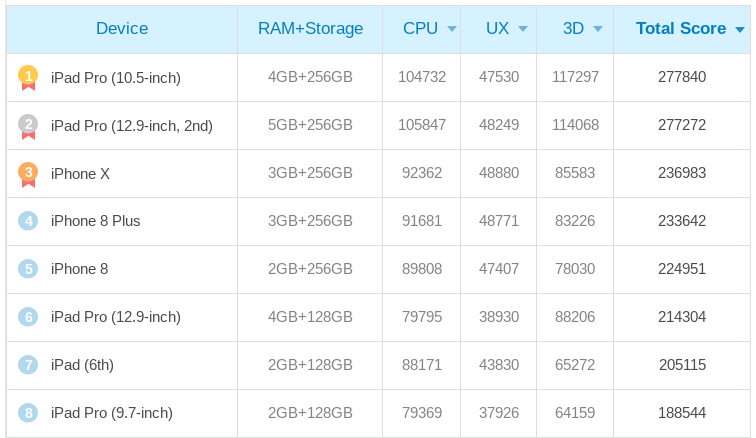Click 2GB+128GB in iPad (6th) row
Image resolution: width=756 pixels, height=438 pixels.
(x=310, y=365)
